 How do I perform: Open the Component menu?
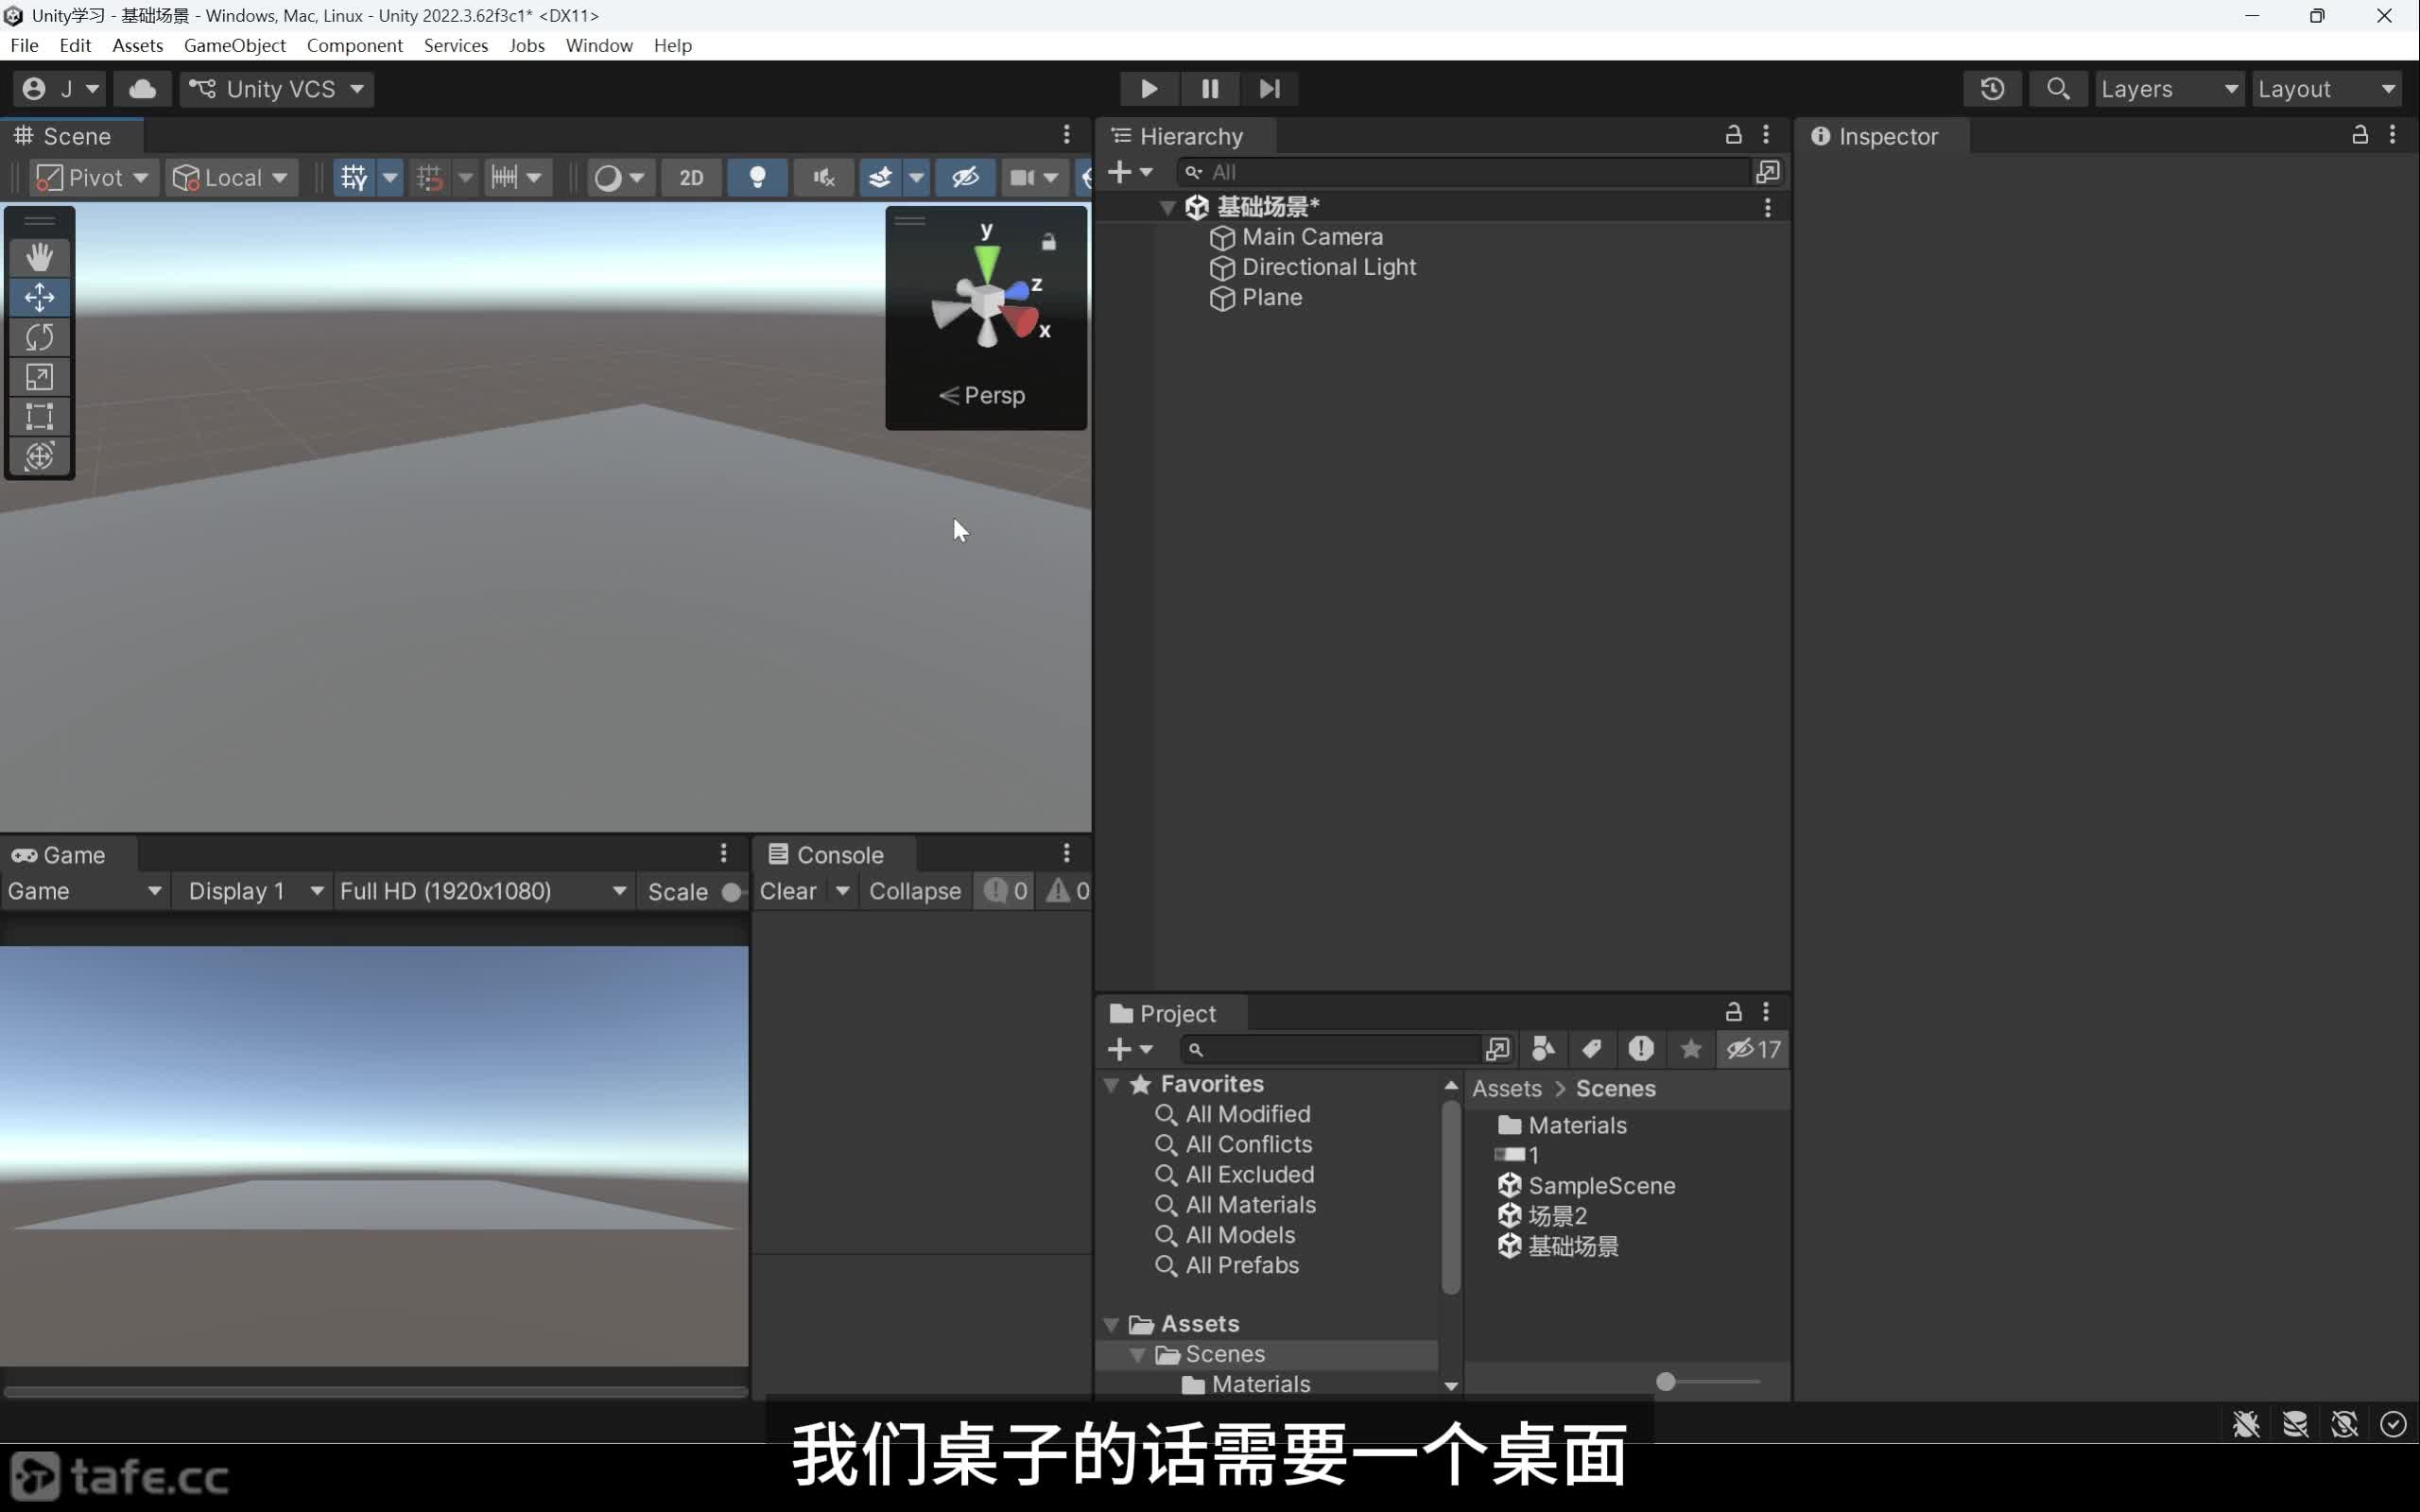pyautogui.click(x=355, y=45)
